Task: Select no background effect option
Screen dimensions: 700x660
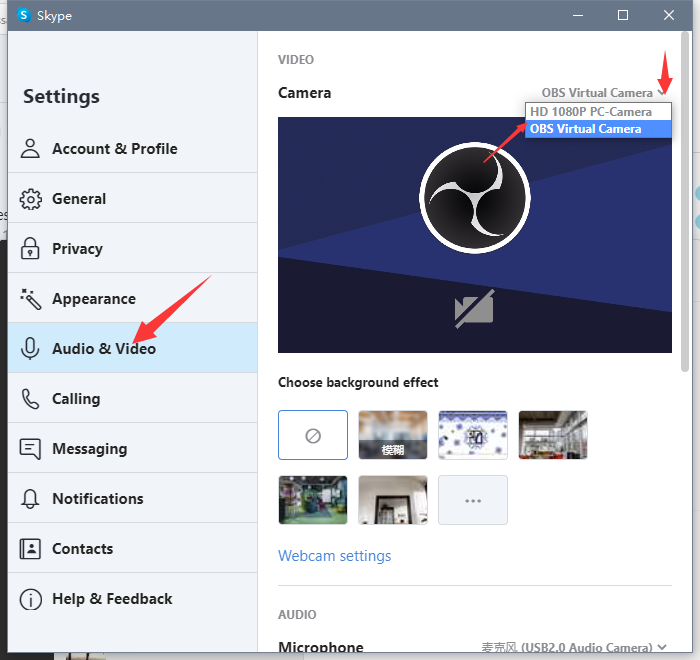Action: point(312,435)
